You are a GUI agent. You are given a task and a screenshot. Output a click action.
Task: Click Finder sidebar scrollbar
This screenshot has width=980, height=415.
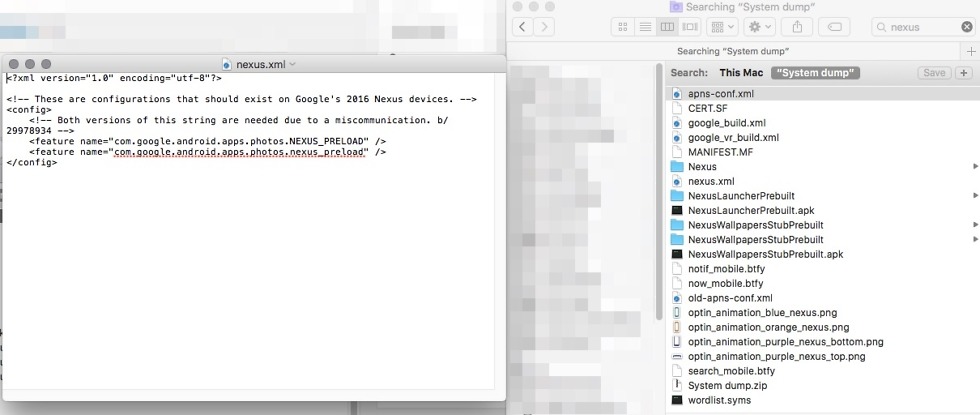(x=658, y=192)
